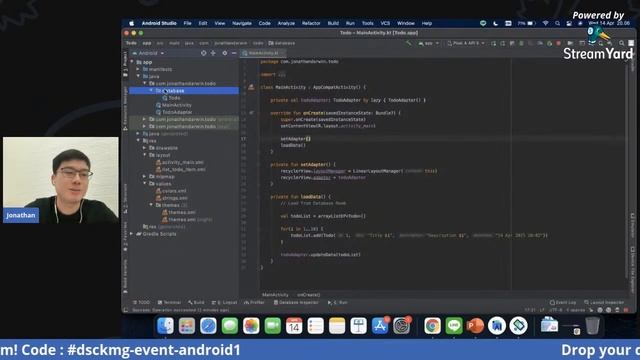Open the Android view dropdown

pyautogui.click(x=148, y=53)
